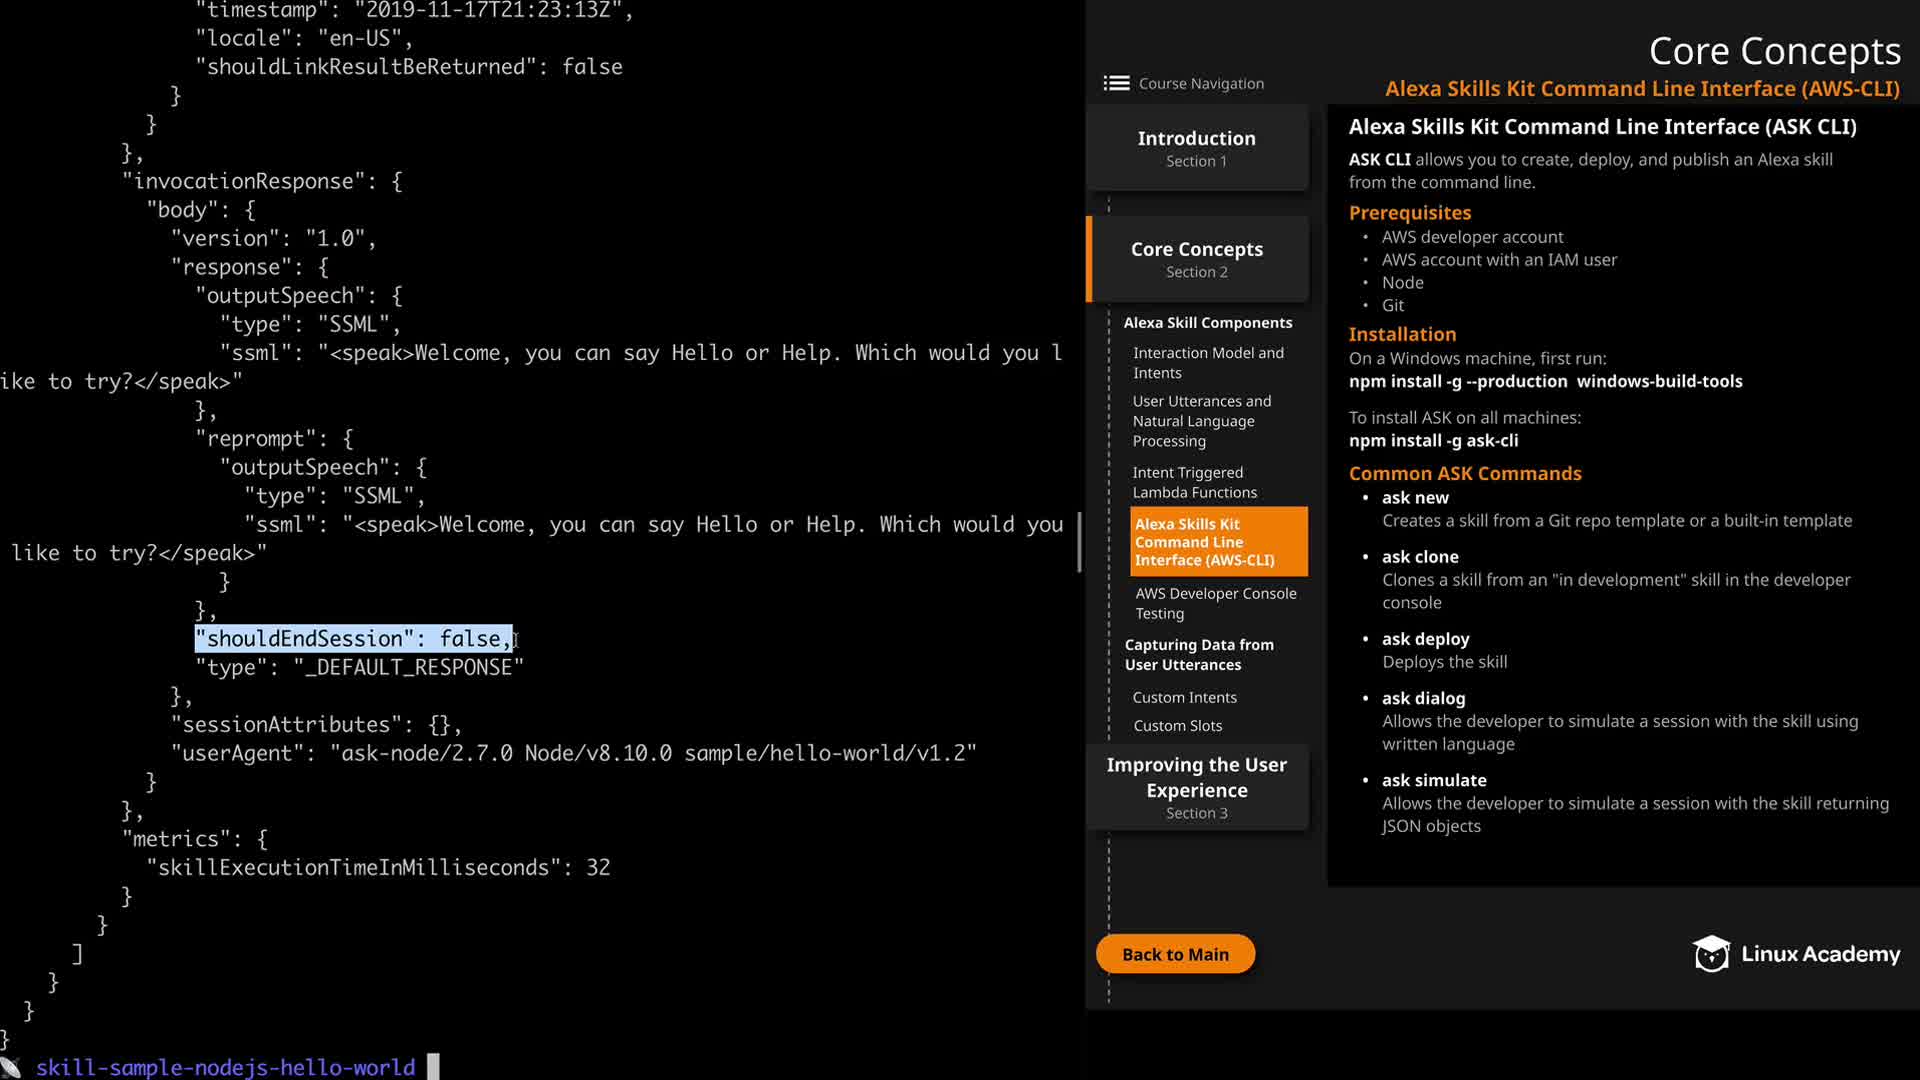Click the Course Navigation label
1920x1080 pixels.
[x=1200, y=84]
